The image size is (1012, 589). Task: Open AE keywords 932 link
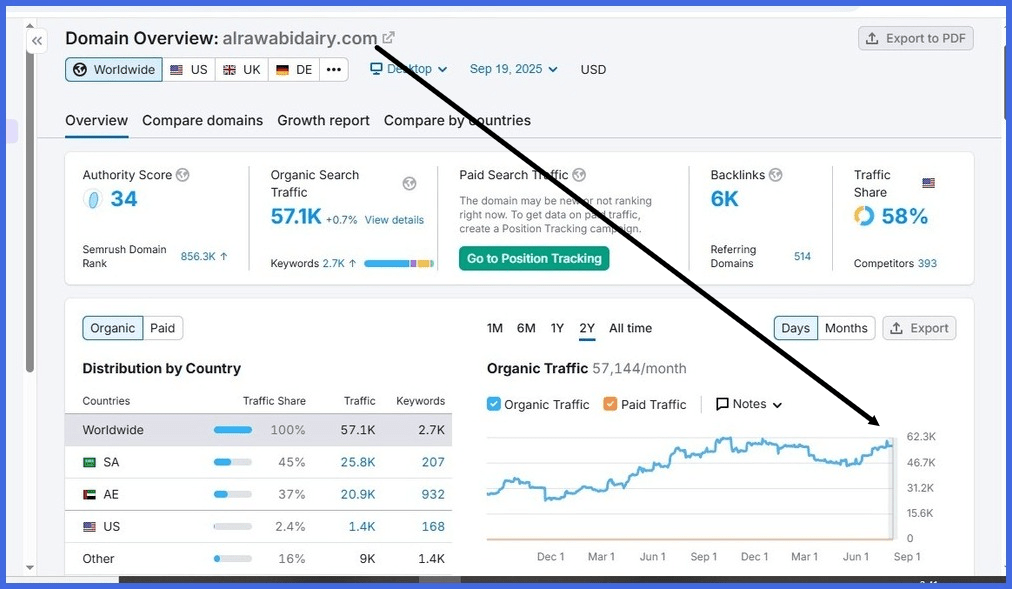click(433, 495)
